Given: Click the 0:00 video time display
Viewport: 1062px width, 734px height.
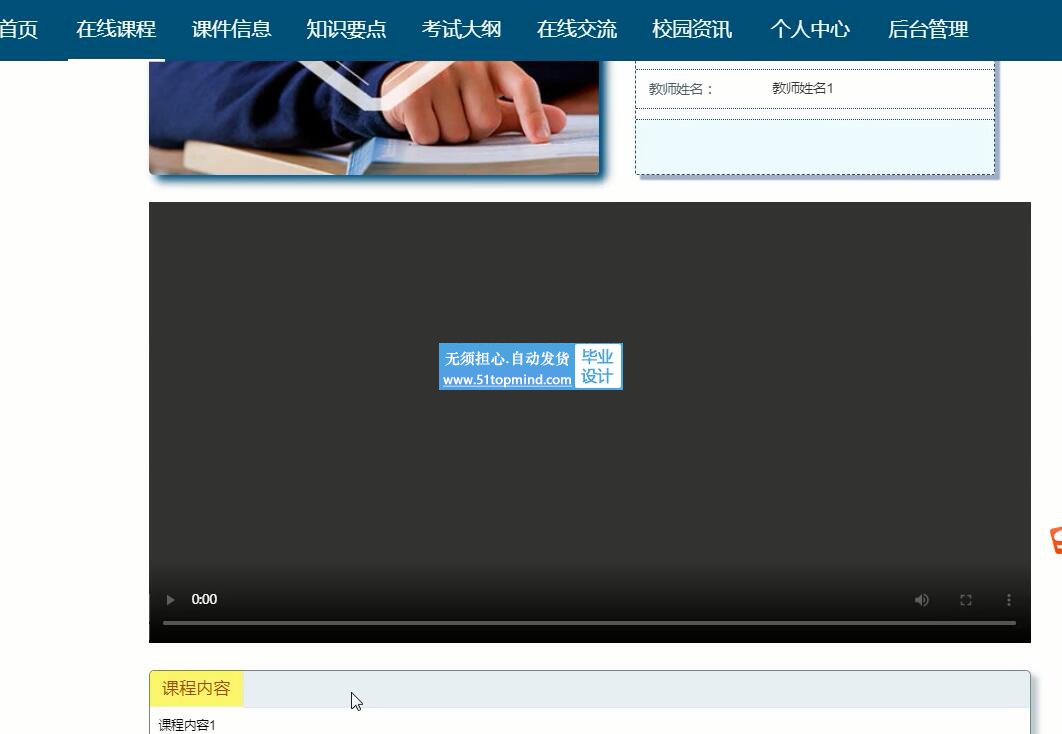Looking at the screenshot, I should point(204,599).
